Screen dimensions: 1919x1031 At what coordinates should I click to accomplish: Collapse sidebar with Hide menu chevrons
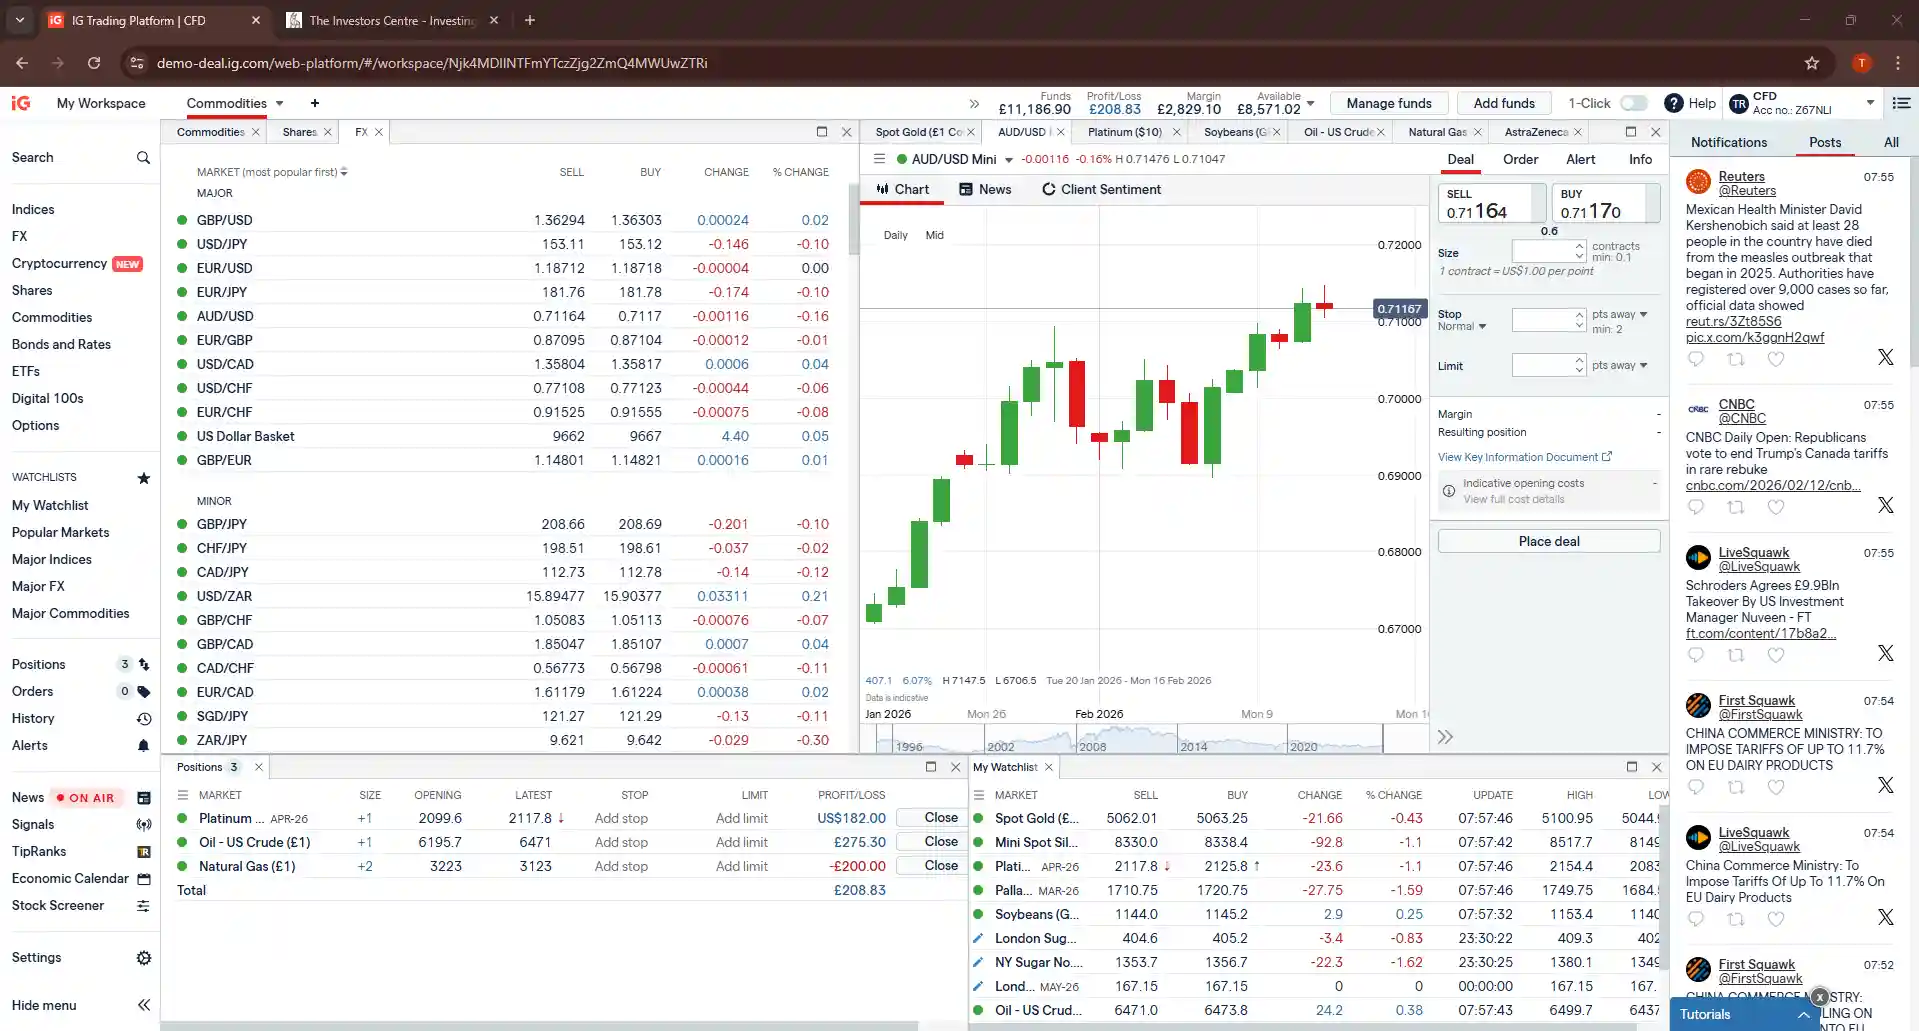click(144, 1005)
